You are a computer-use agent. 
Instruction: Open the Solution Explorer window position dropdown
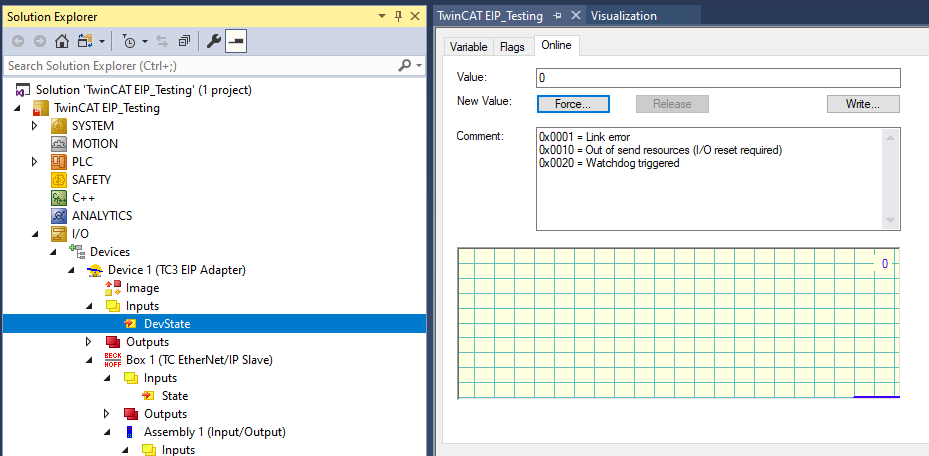tap(383, 17)
